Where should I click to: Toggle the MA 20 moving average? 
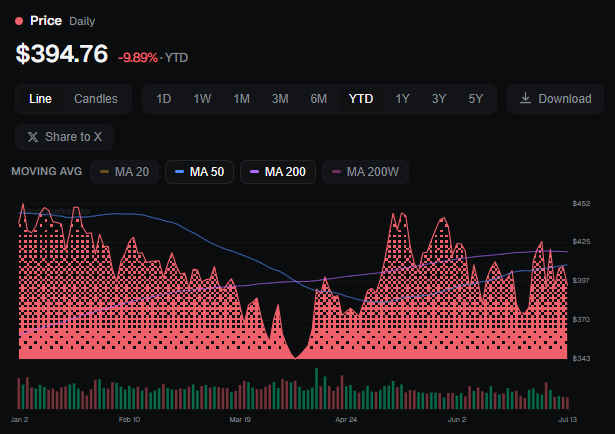(x=124, y=172)
